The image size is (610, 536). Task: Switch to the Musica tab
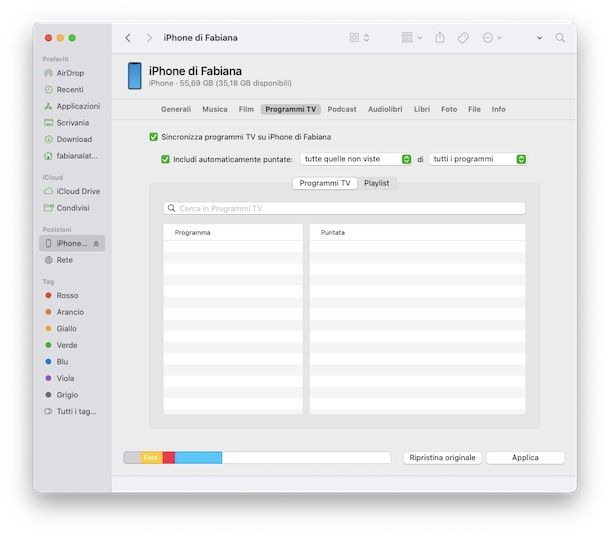[x=215, y=109]
